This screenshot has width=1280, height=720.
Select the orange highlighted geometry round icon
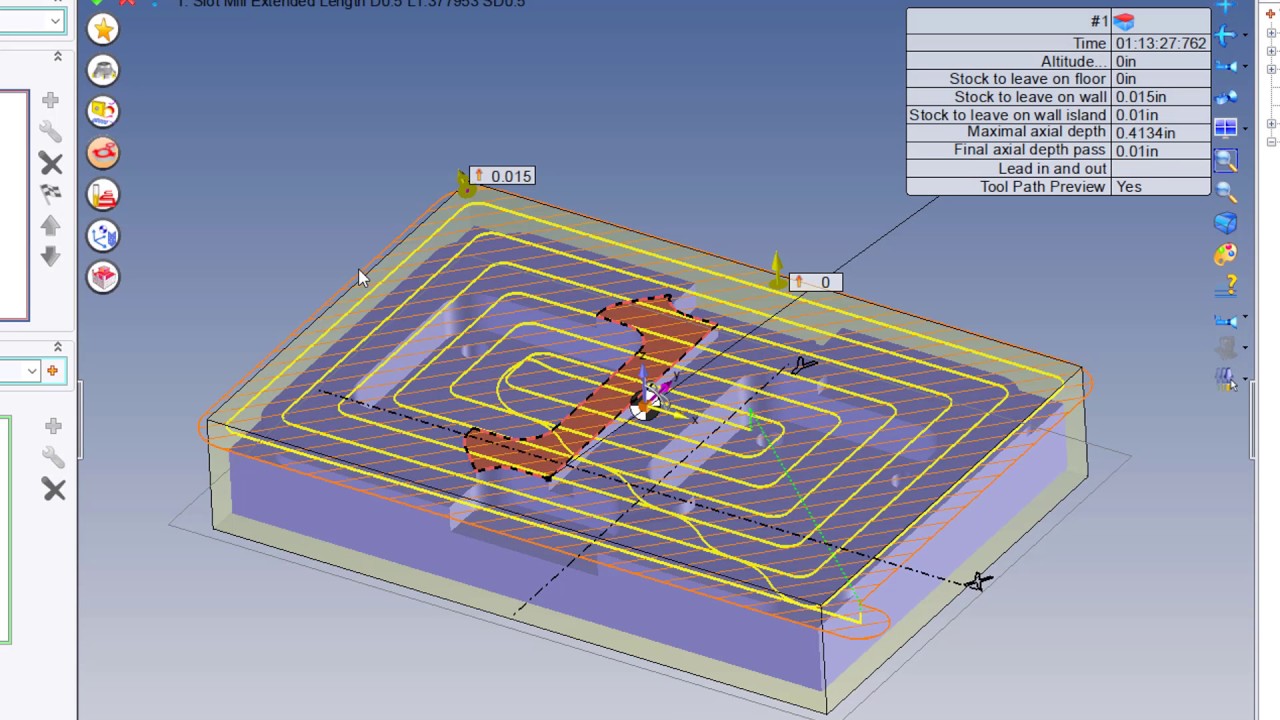(103, 152)
